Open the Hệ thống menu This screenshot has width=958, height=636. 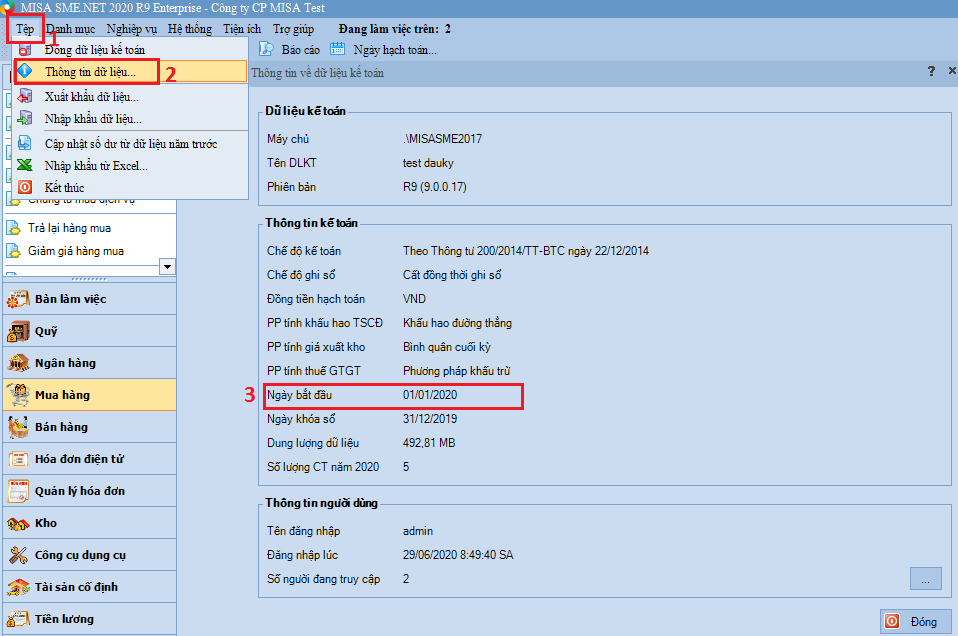pyautogui.click(x=189, y=29)
